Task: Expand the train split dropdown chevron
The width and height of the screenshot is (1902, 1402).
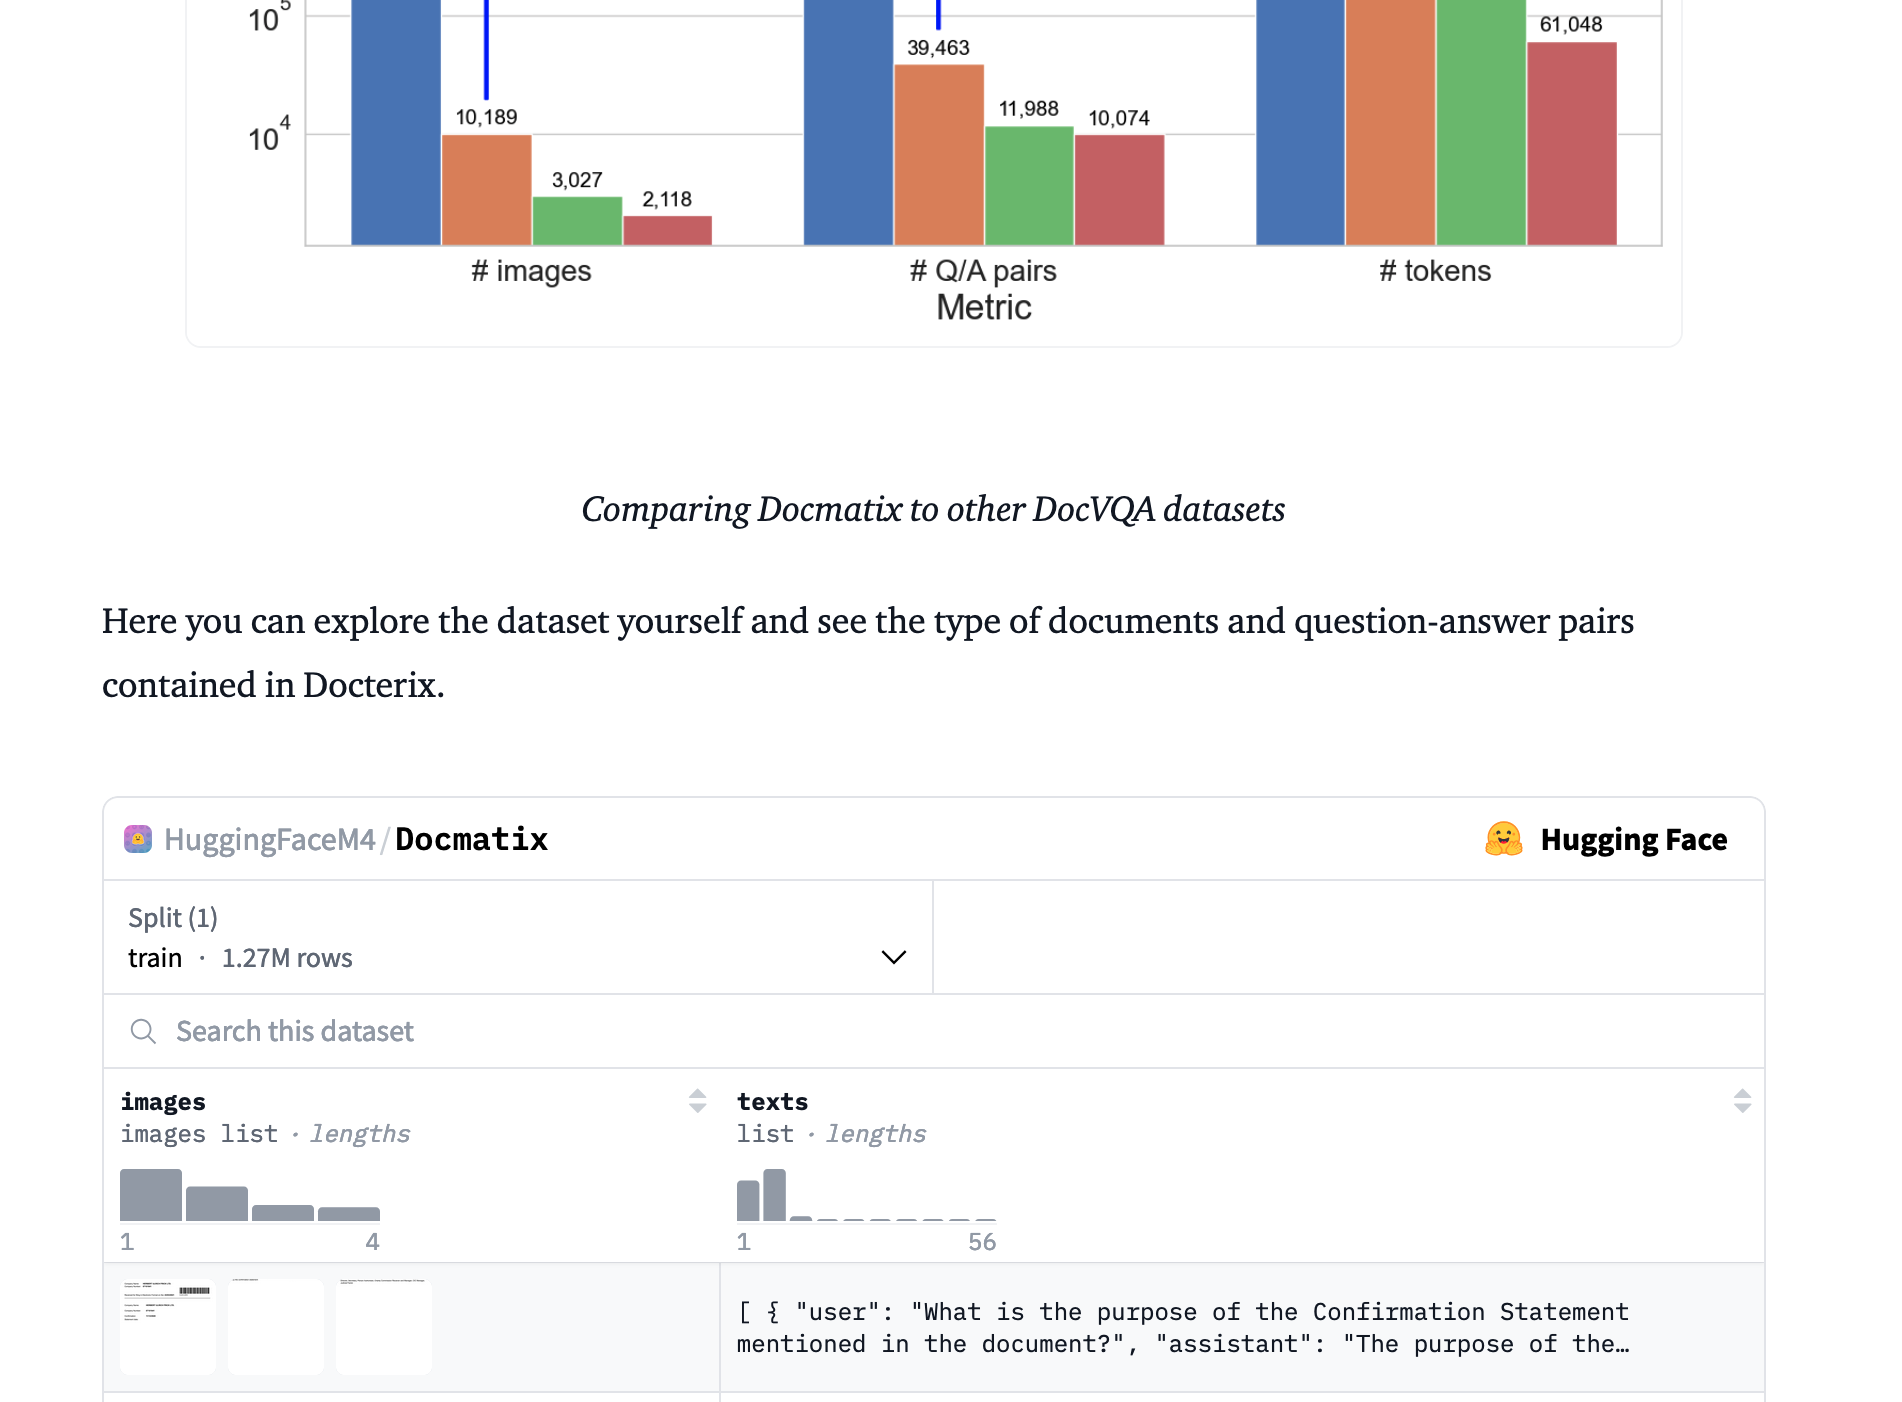Action: (x=893, y=957)
